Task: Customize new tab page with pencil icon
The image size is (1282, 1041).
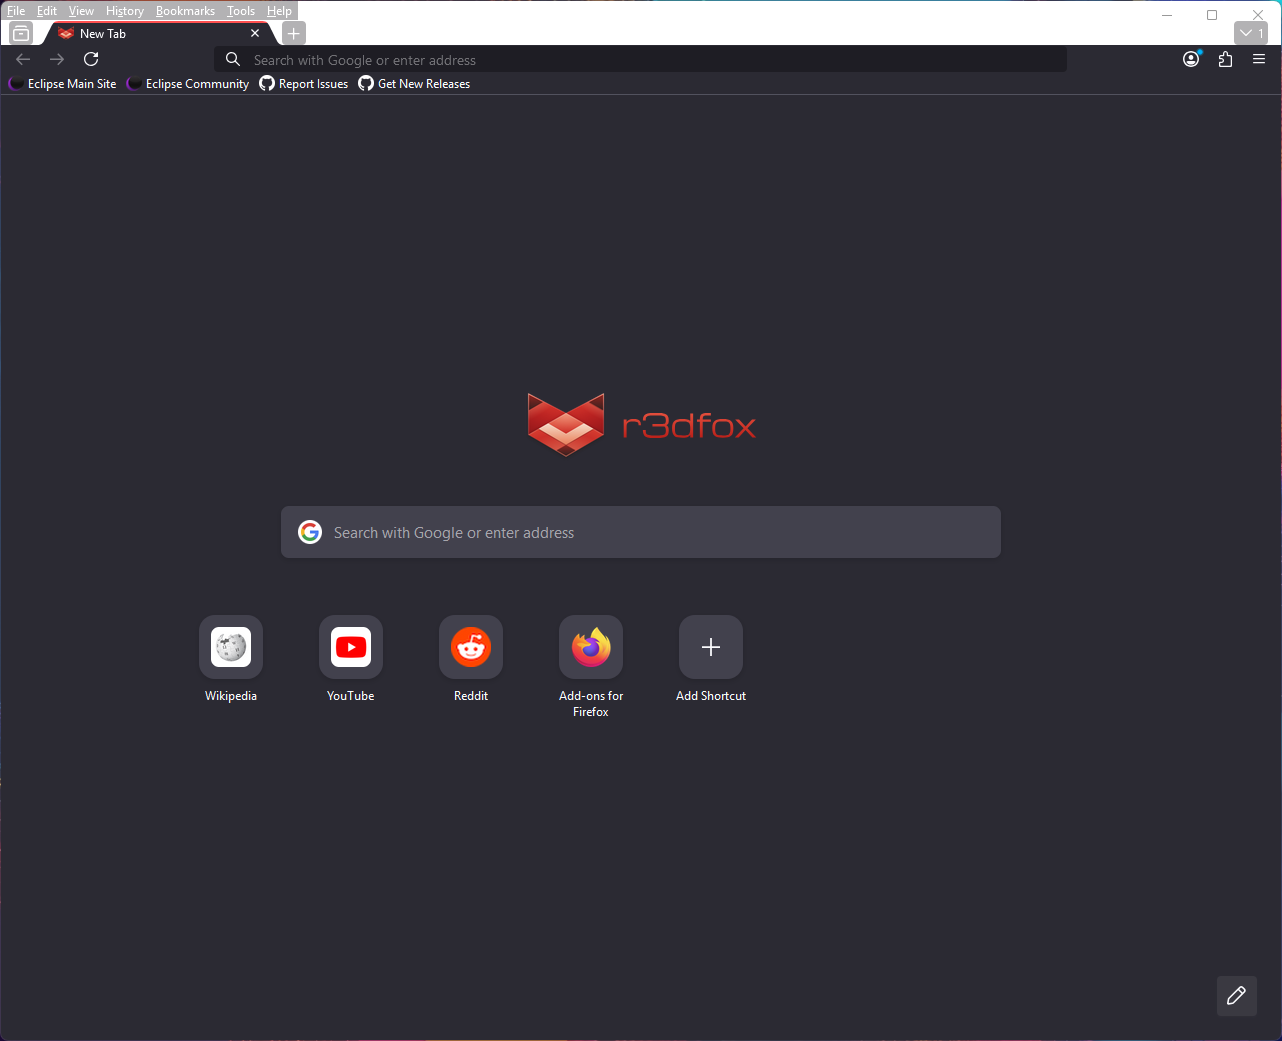Action: pyautogui.click(x=1237, y=996)
